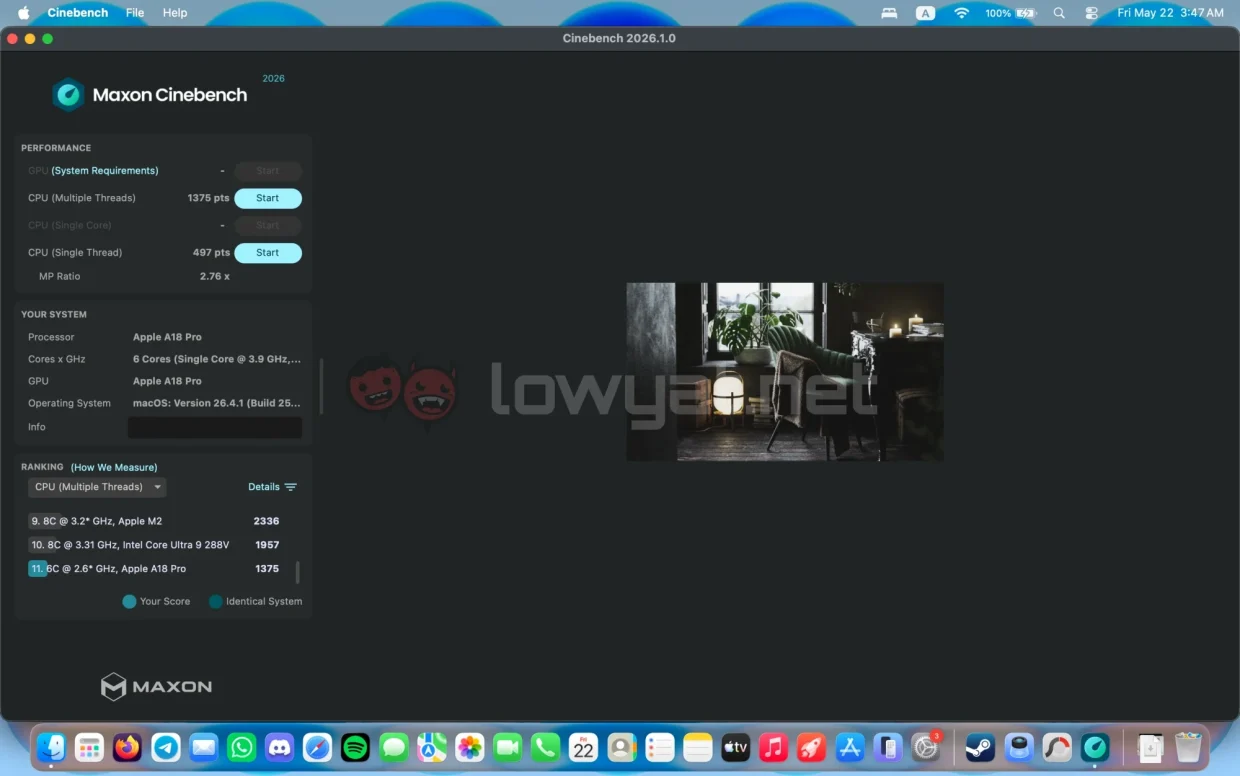Click the bed Focus icon in menu bar
Image resolution: width=1240 pixels, height=776 pixels.
[889, 13]
